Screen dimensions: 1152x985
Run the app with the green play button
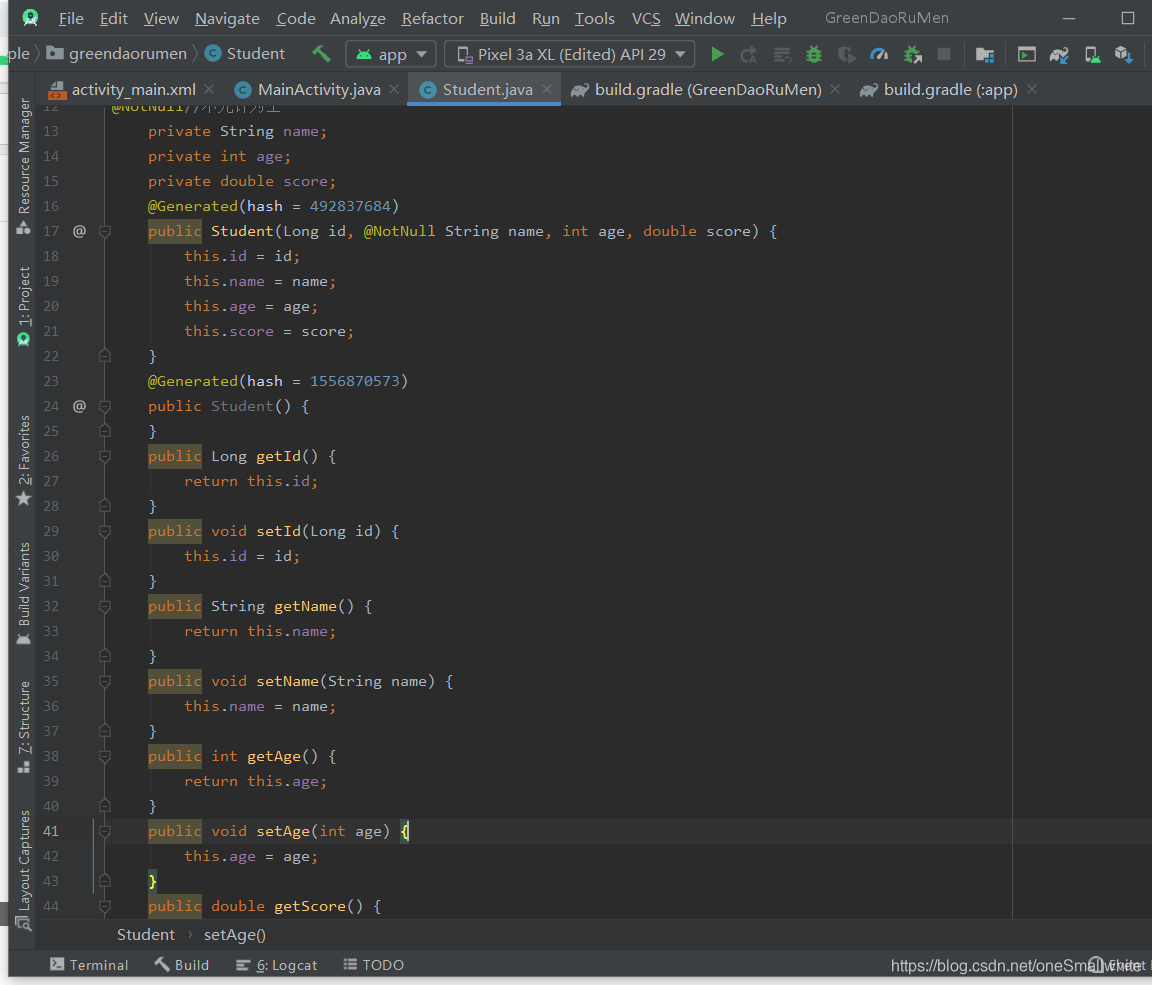point(717,54)
